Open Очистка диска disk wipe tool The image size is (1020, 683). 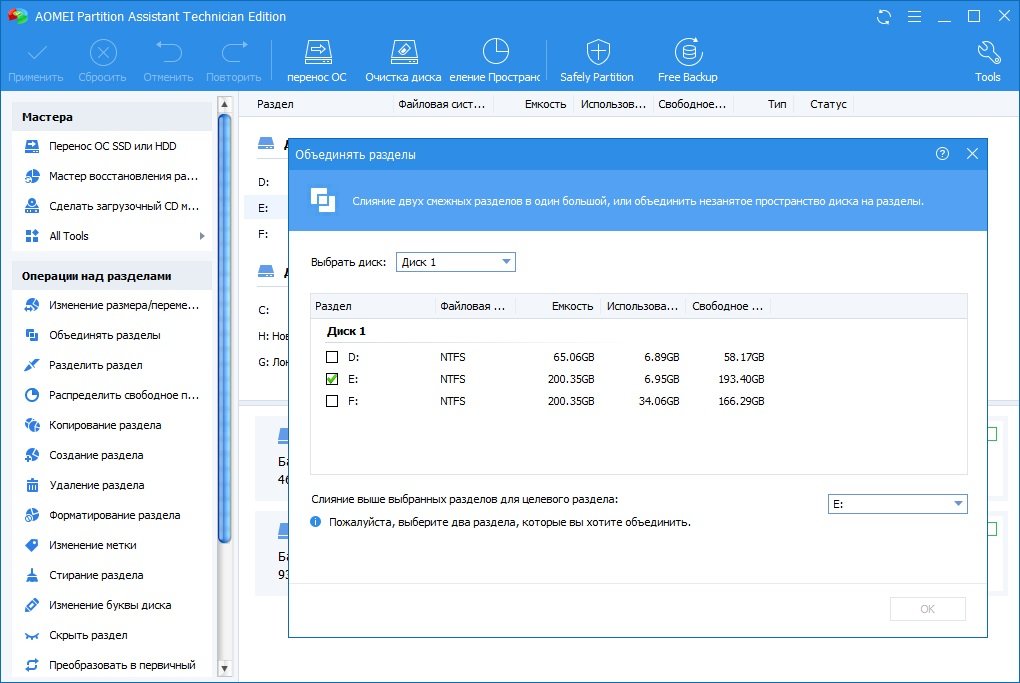tap(403, 59)
